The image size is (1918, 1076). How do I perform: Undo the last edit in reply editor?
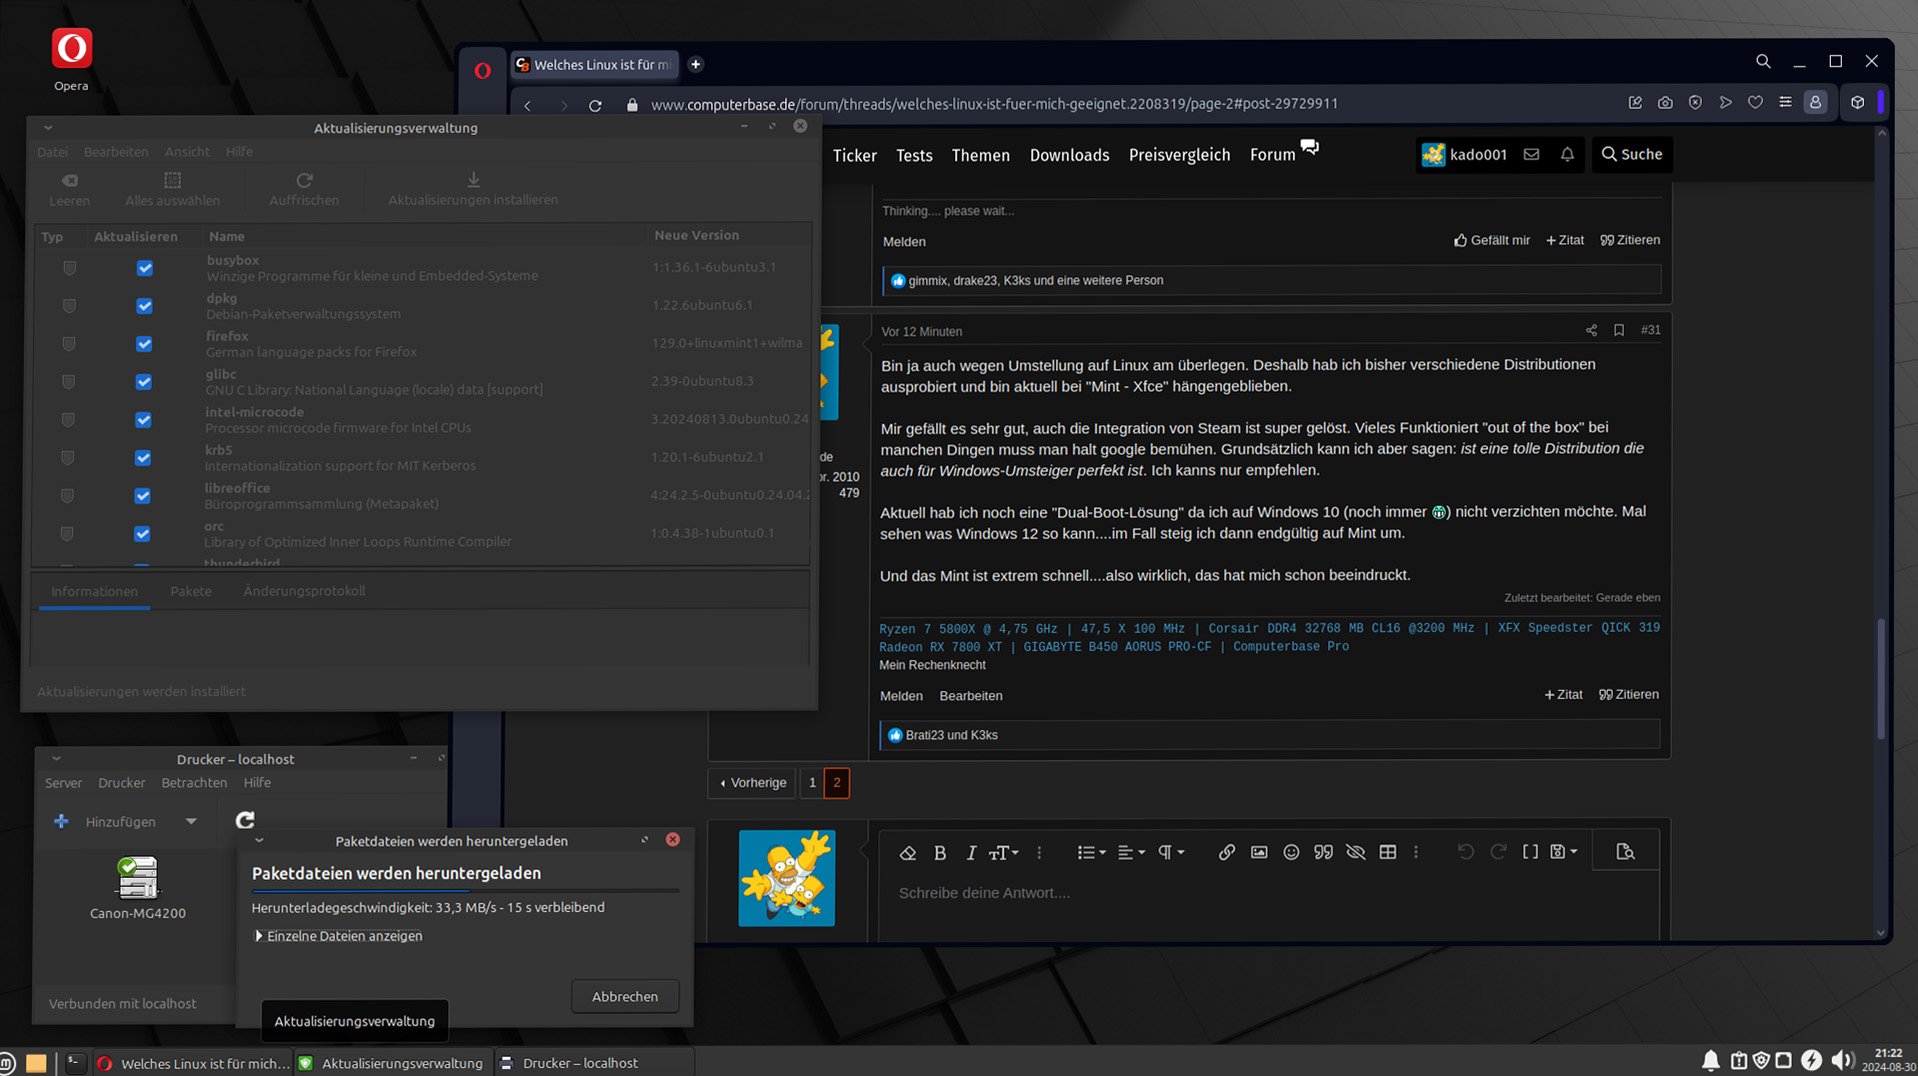[x=1465, y=852]
